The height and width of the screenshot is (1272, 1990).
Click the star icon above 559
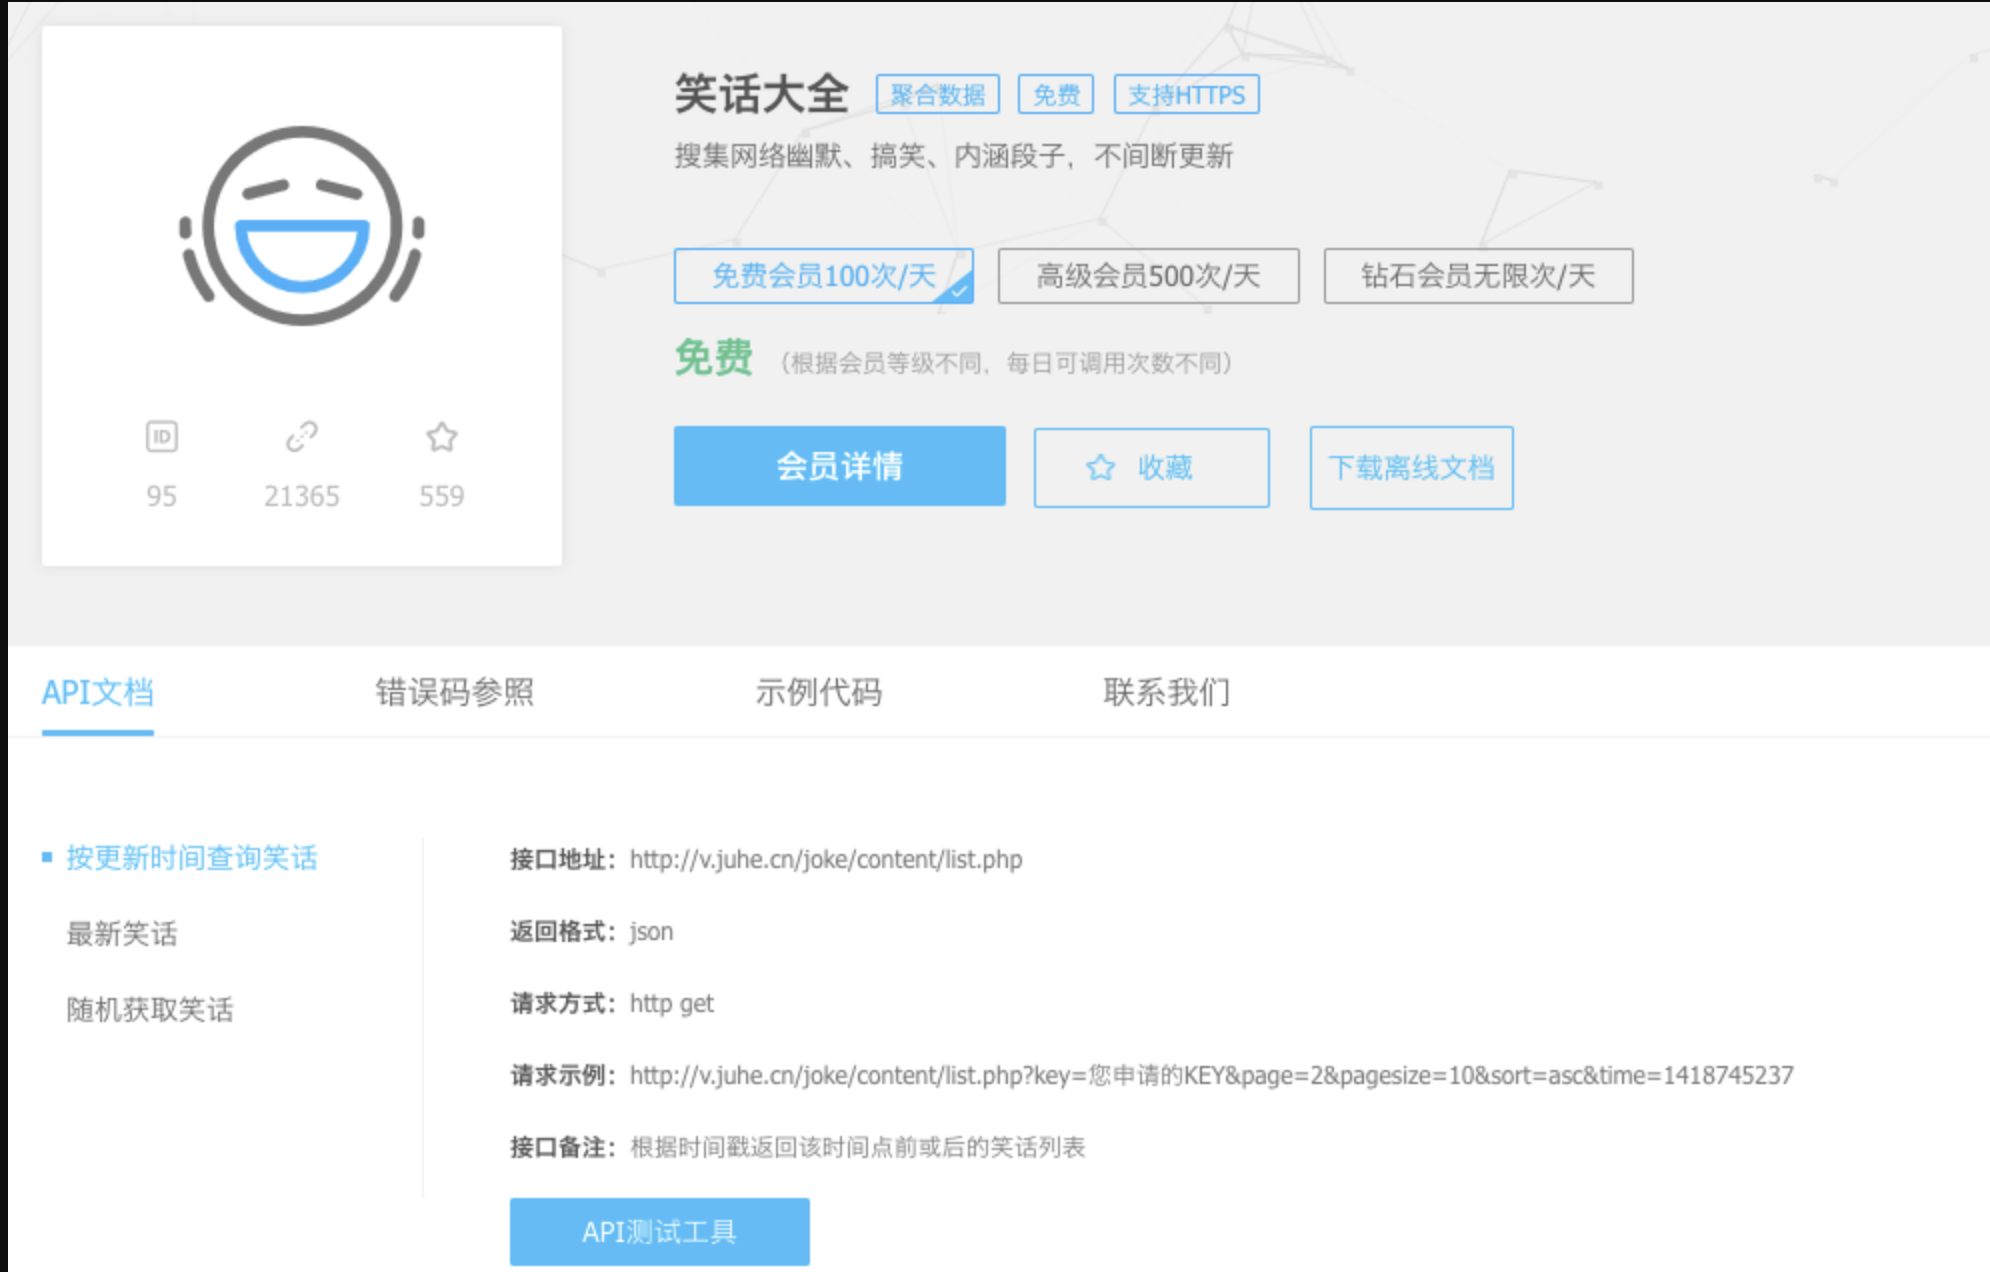(x=441, y=437)
